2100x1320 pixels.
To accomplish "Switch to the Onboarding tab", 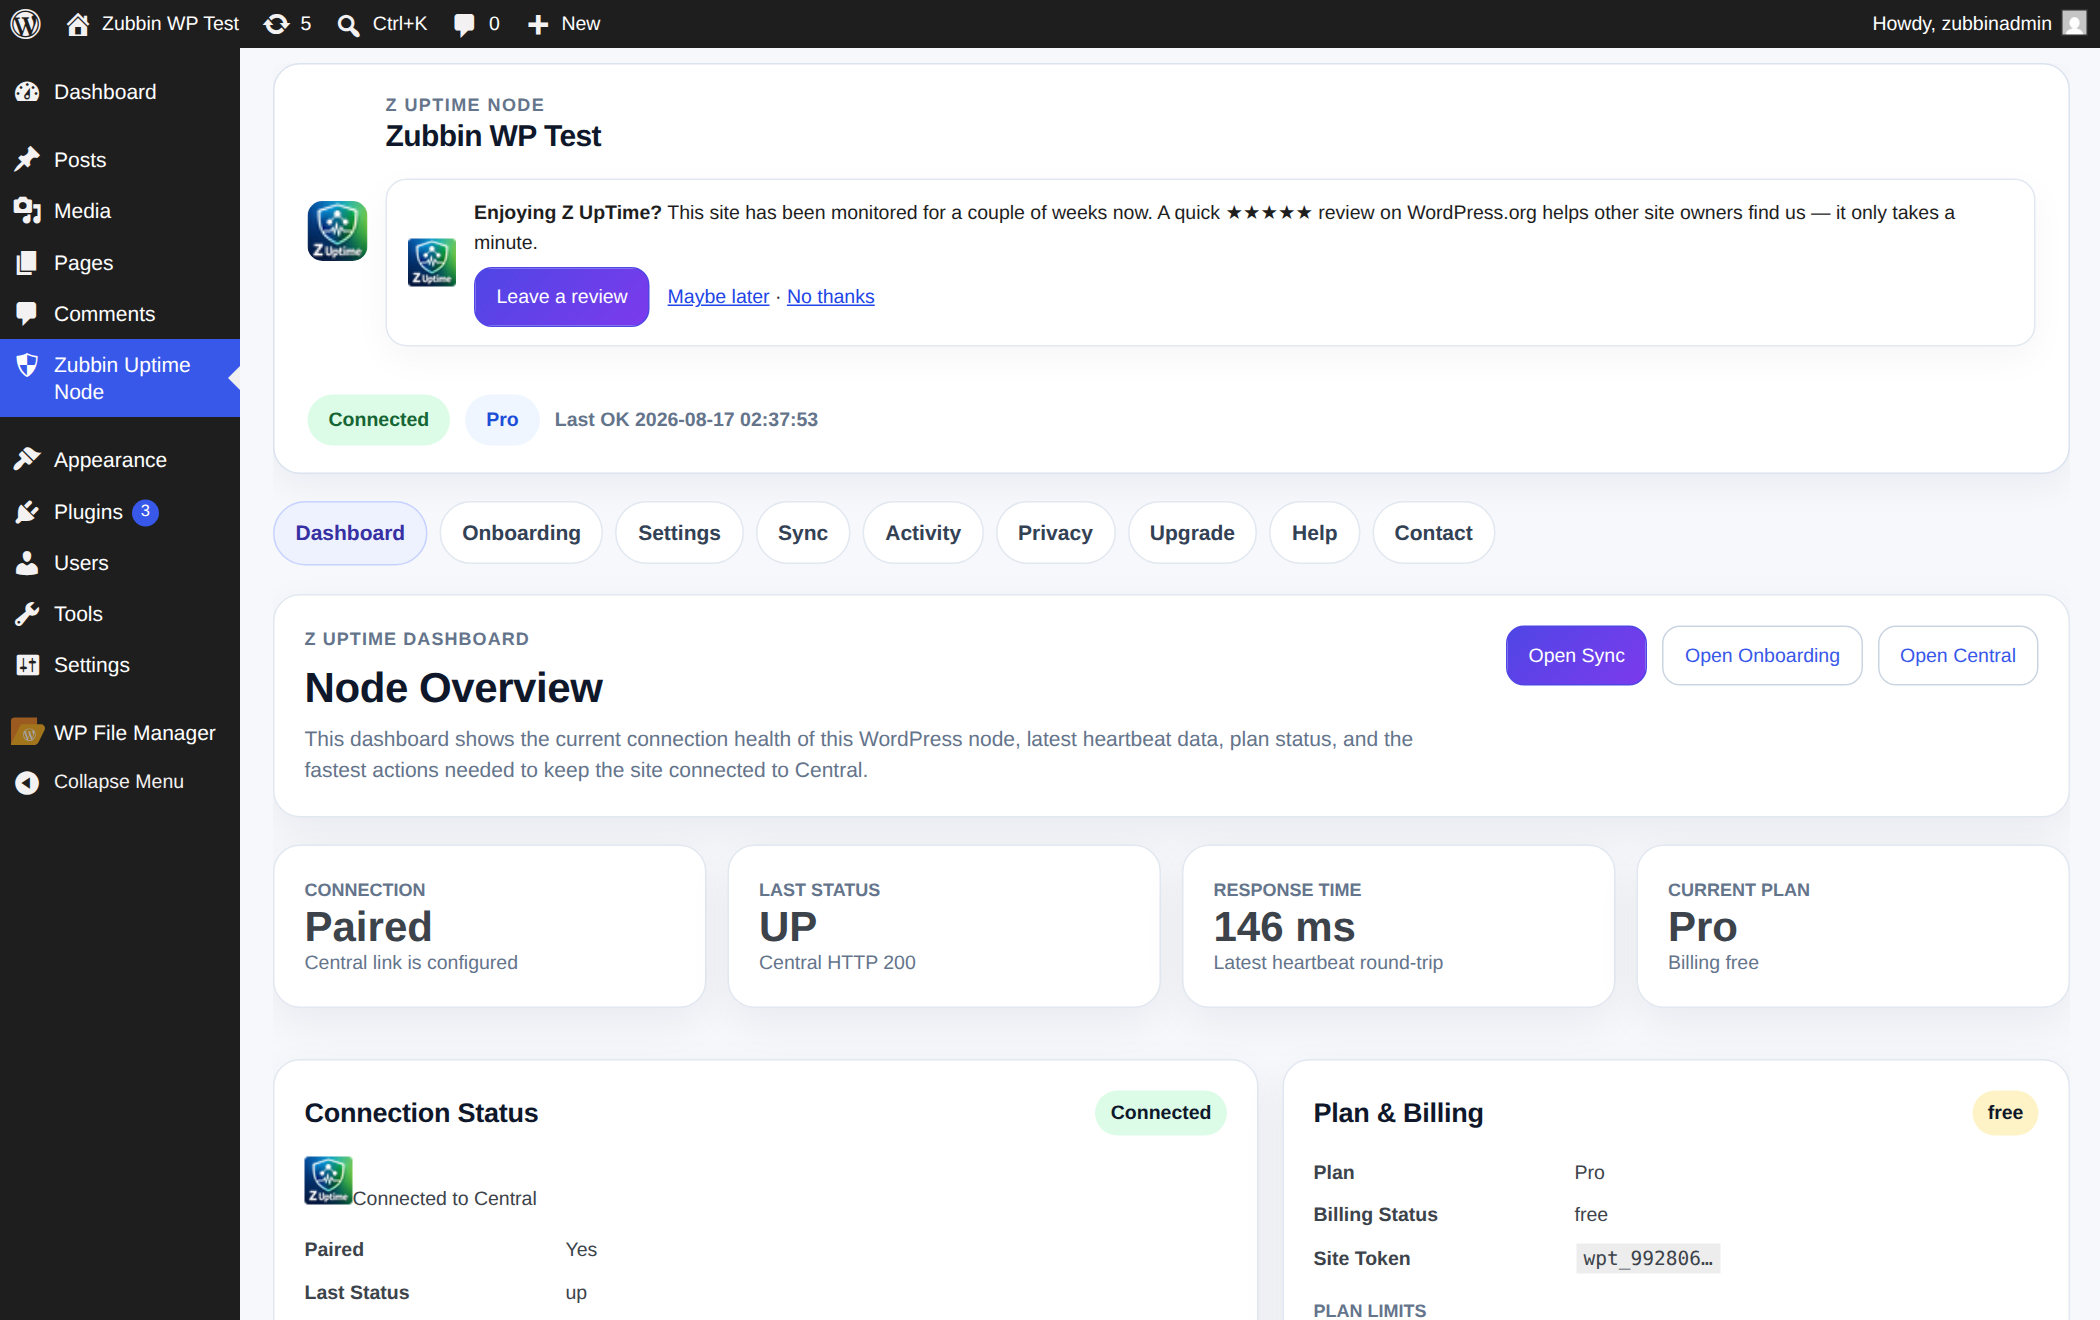I will (521, 533).
